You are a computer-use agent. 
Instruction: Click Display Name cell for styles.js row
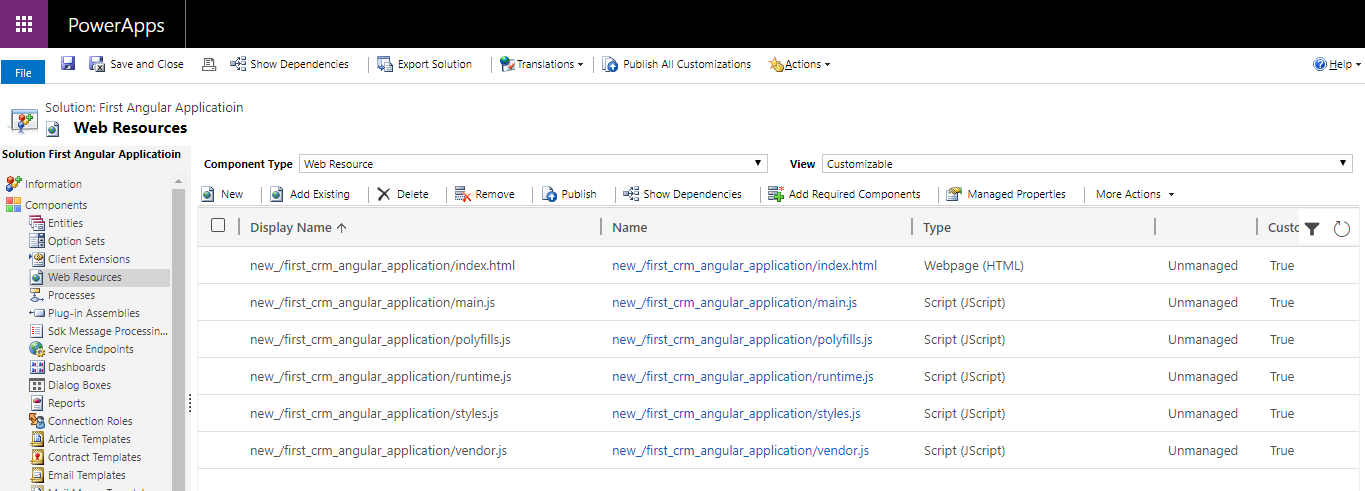point(374,413)
